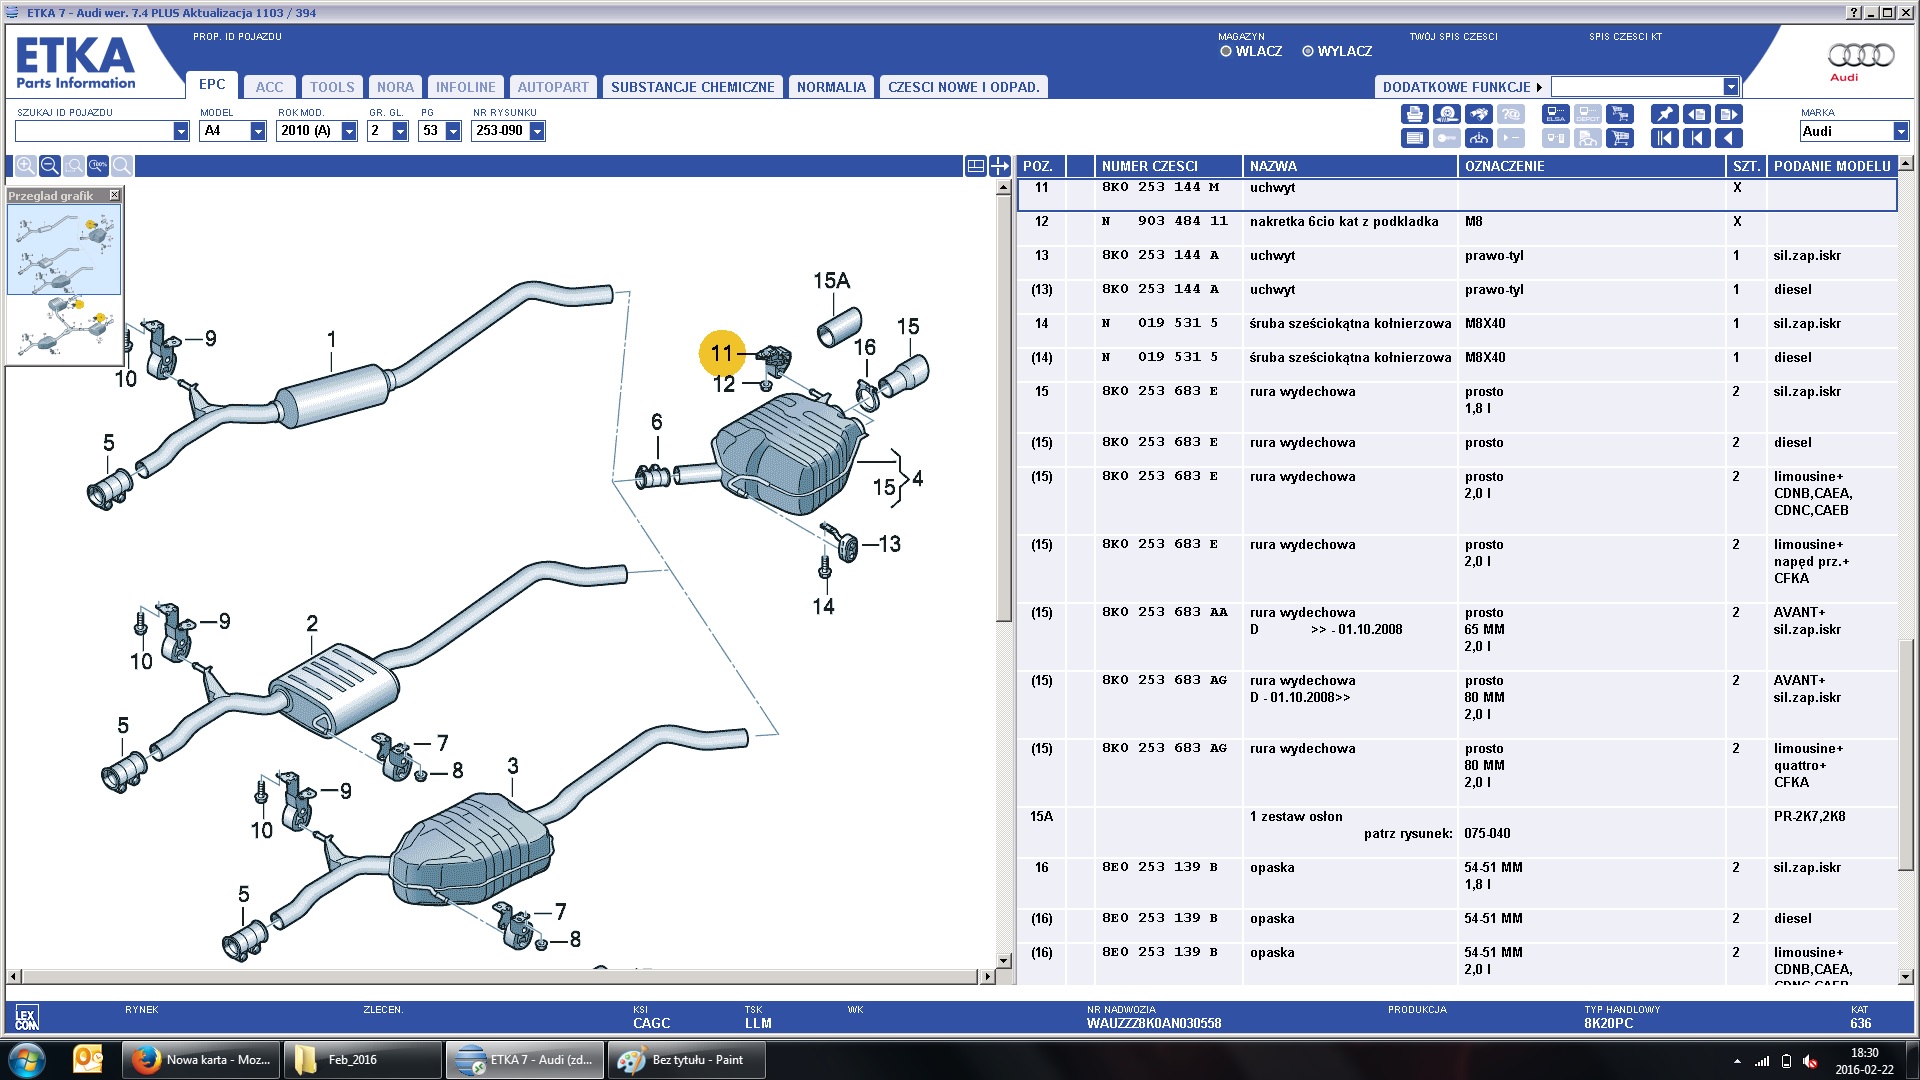This screenshot has width=1920, height=1080.
Task: Click the parts list vertical scrollbar
Action: click(1905, 570)
